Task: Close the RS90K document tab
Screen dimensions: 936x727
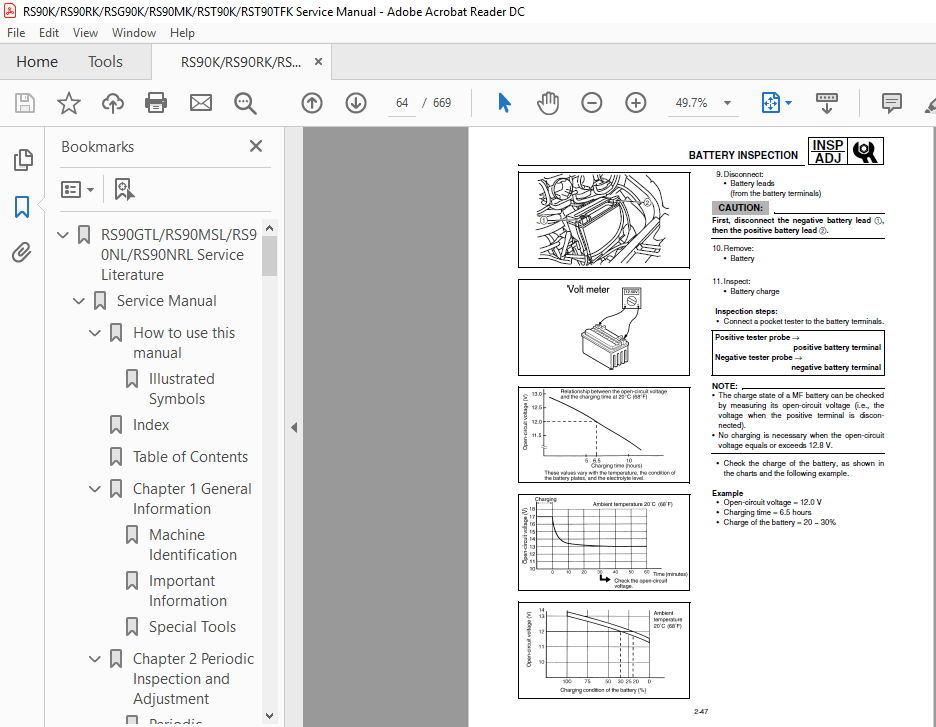Action: click(x=319, y=61)
